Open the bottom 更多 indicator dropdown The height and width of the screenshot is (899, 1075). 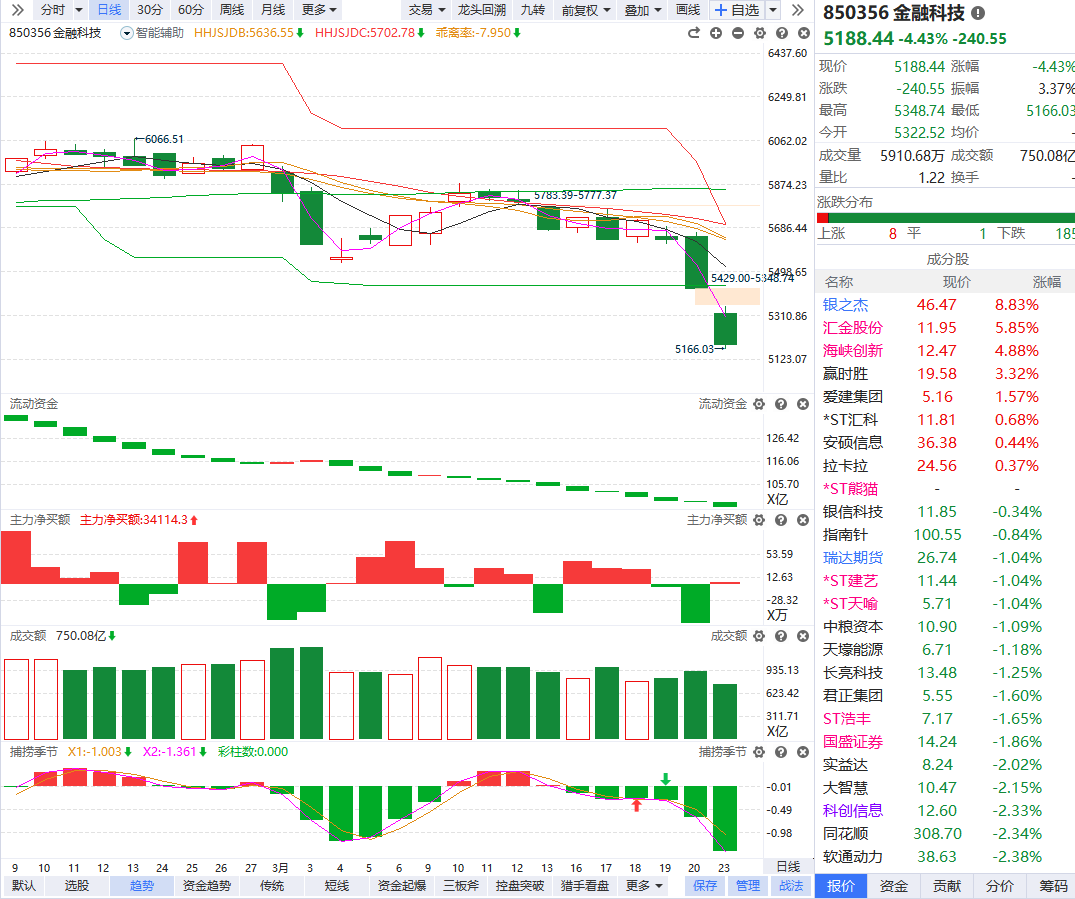[x=643, y=885]
